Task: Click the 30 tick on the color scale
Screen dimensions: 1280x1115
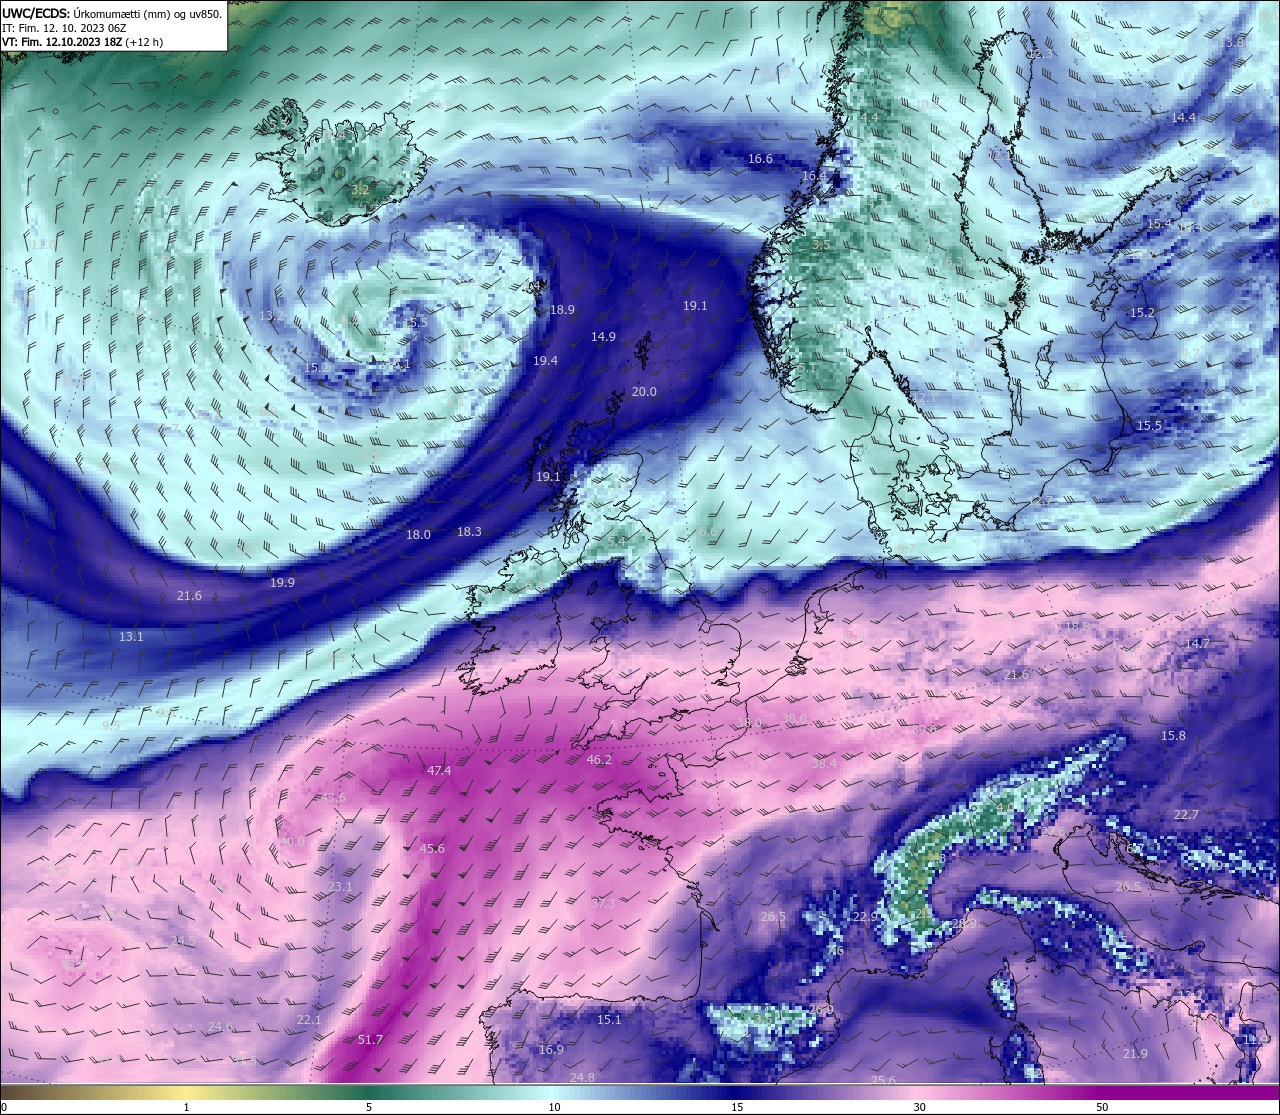Action: tap(919, 1107)
